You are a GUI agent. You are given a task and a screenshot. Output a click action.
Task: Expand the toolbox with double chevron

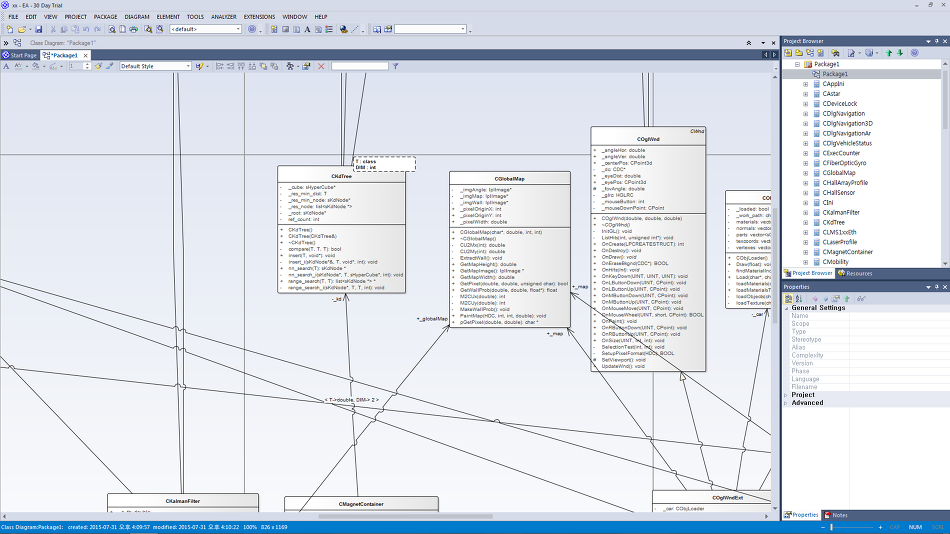[x=5, y=43]
